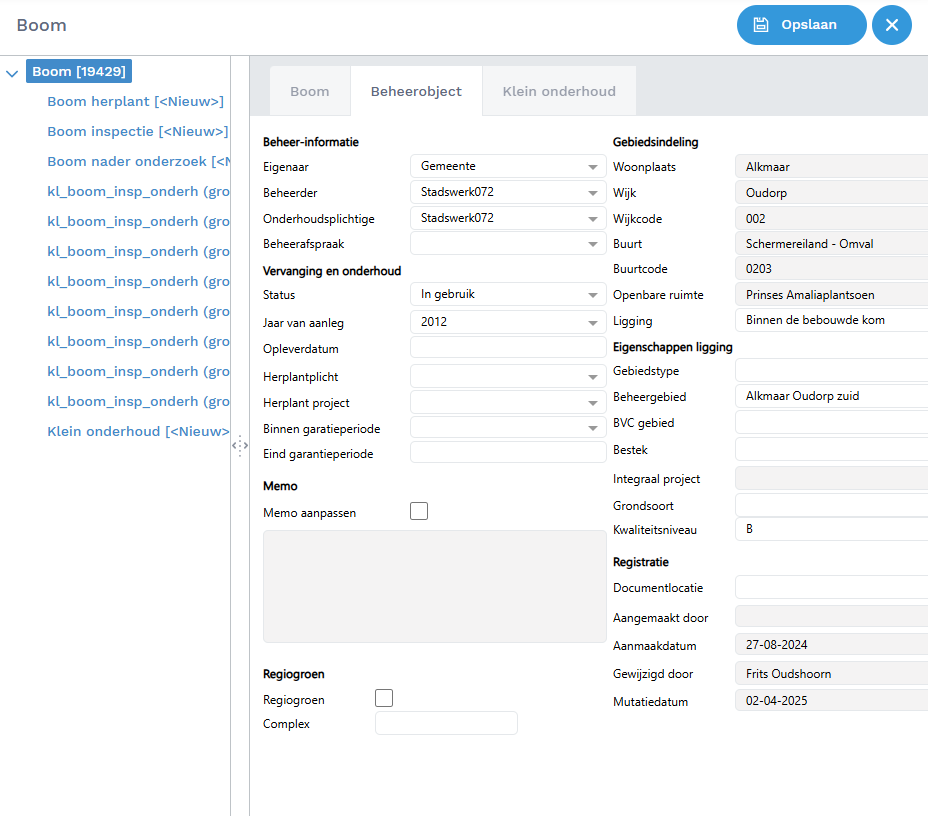Switch to the Klein onderhoud tab
The width and height of the screenshot is (928, 816).
coord(558,91)
